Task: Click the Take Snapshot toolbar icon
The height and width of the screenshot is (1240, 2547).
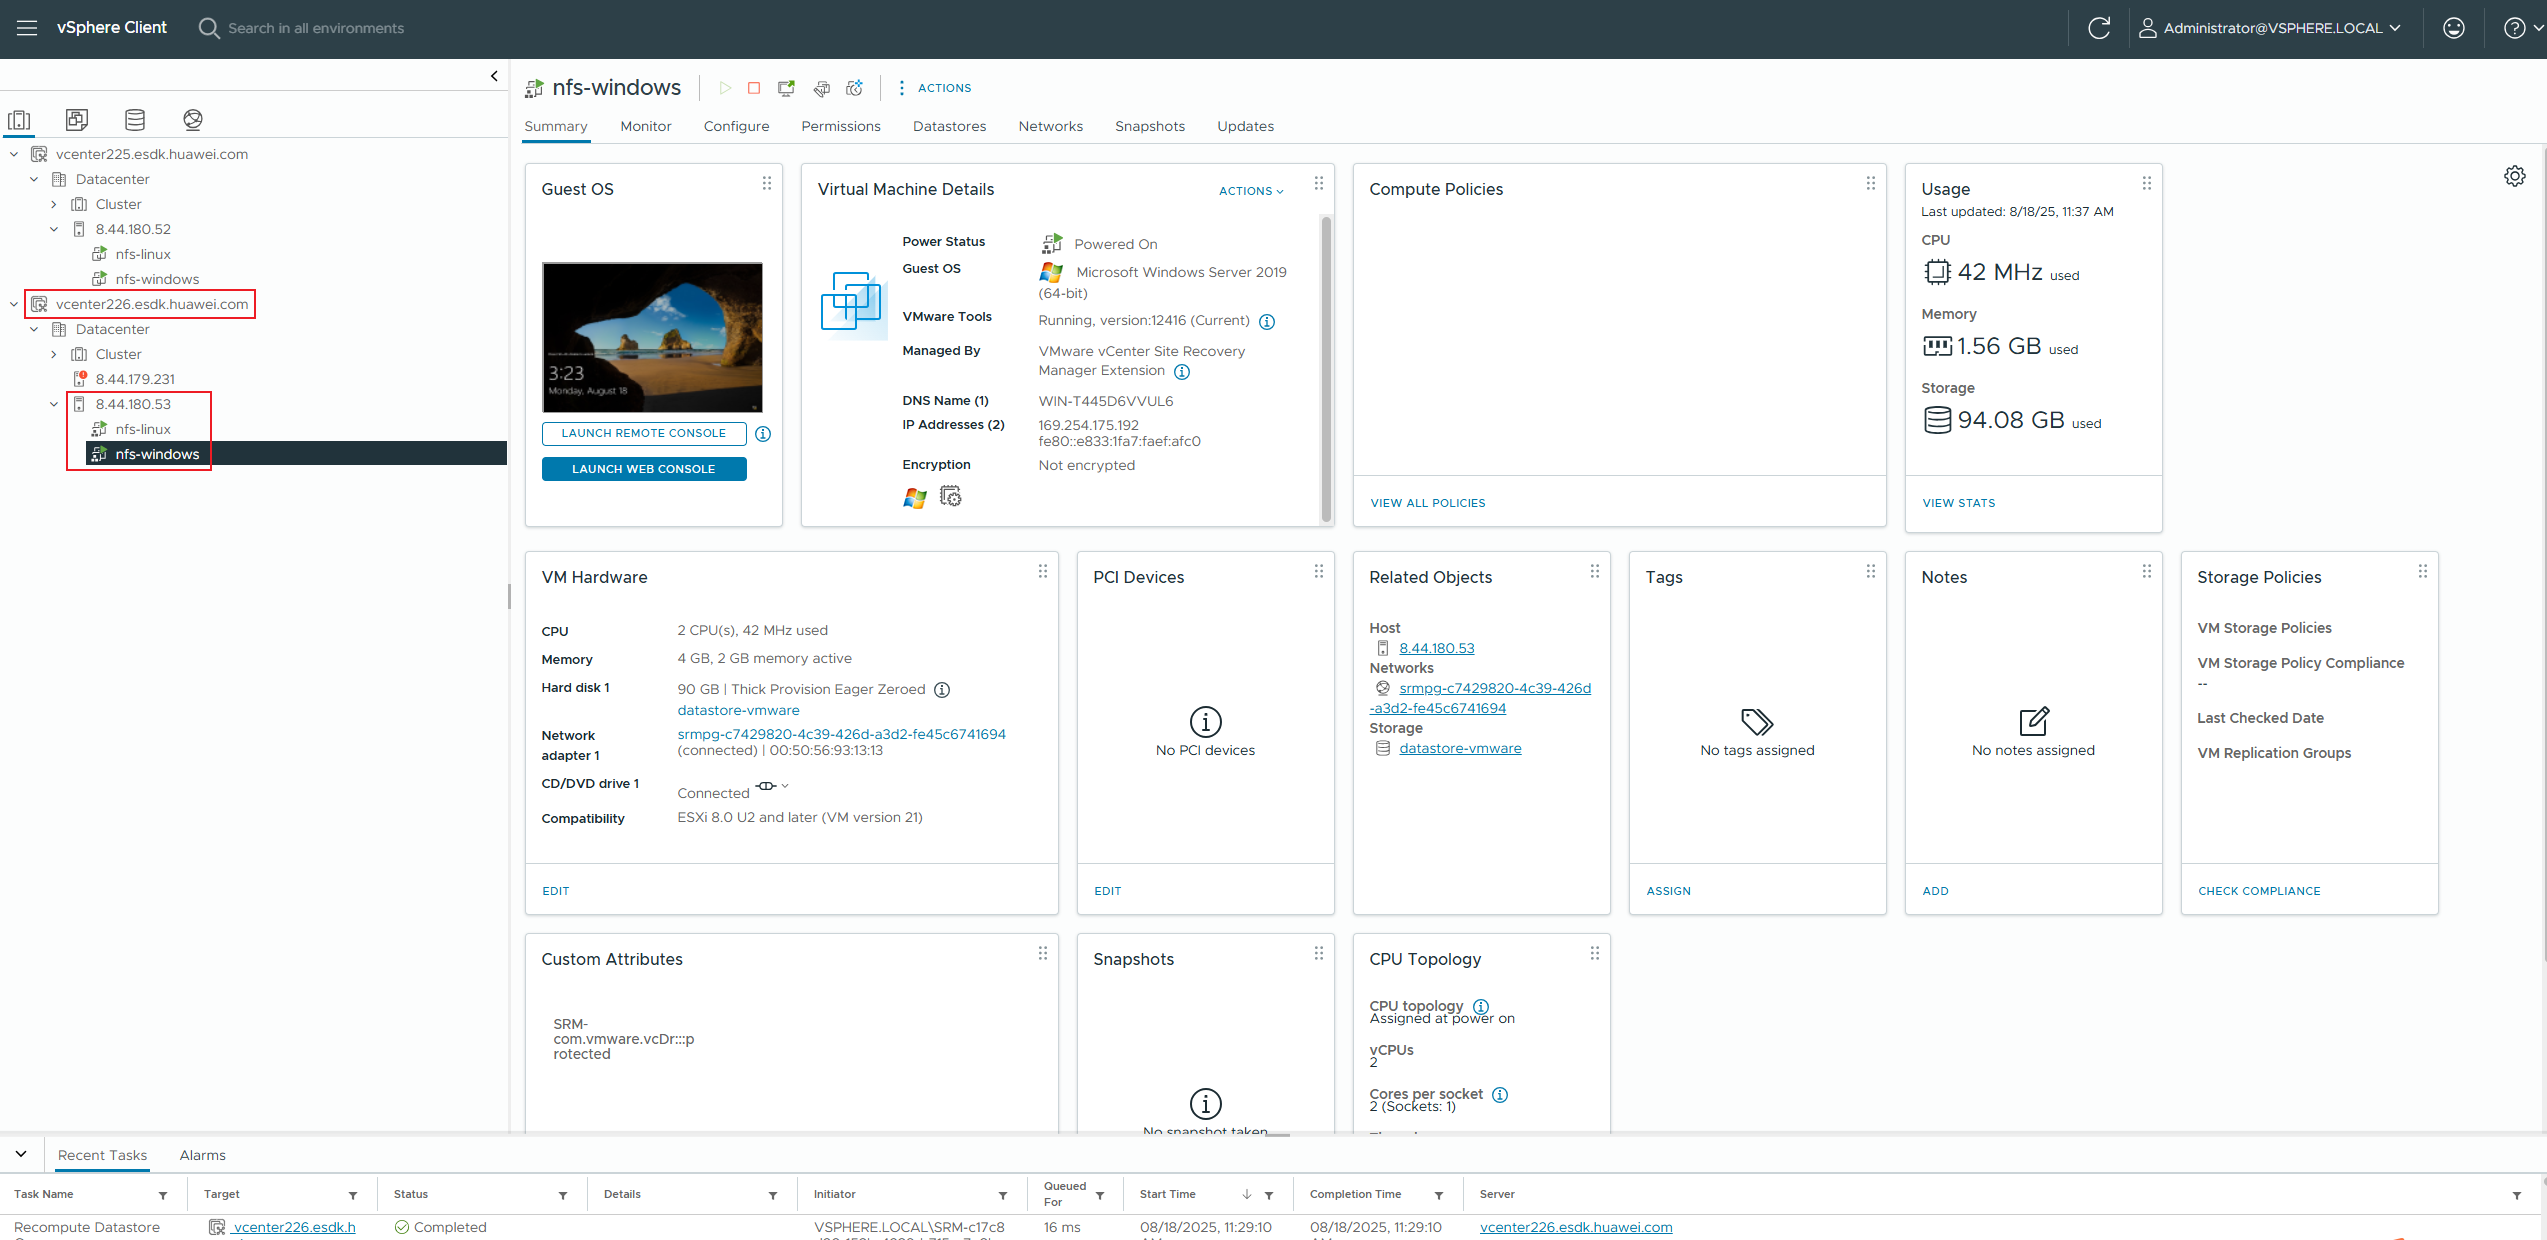Action: 854,88
